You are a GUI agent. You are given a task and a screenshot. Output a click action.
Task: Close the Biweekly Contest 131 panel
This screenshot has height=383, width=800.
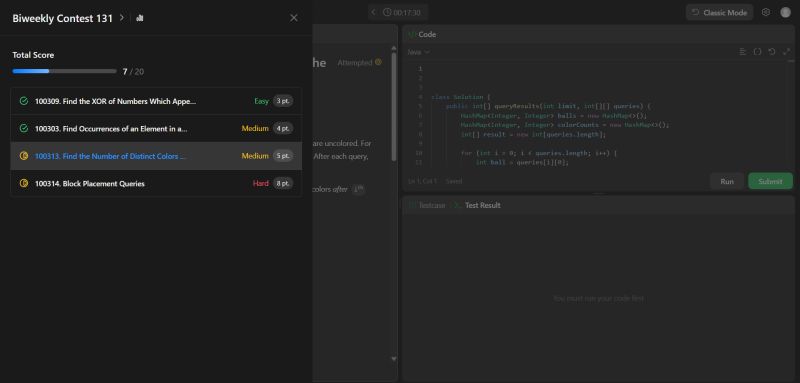click(294, 18)
